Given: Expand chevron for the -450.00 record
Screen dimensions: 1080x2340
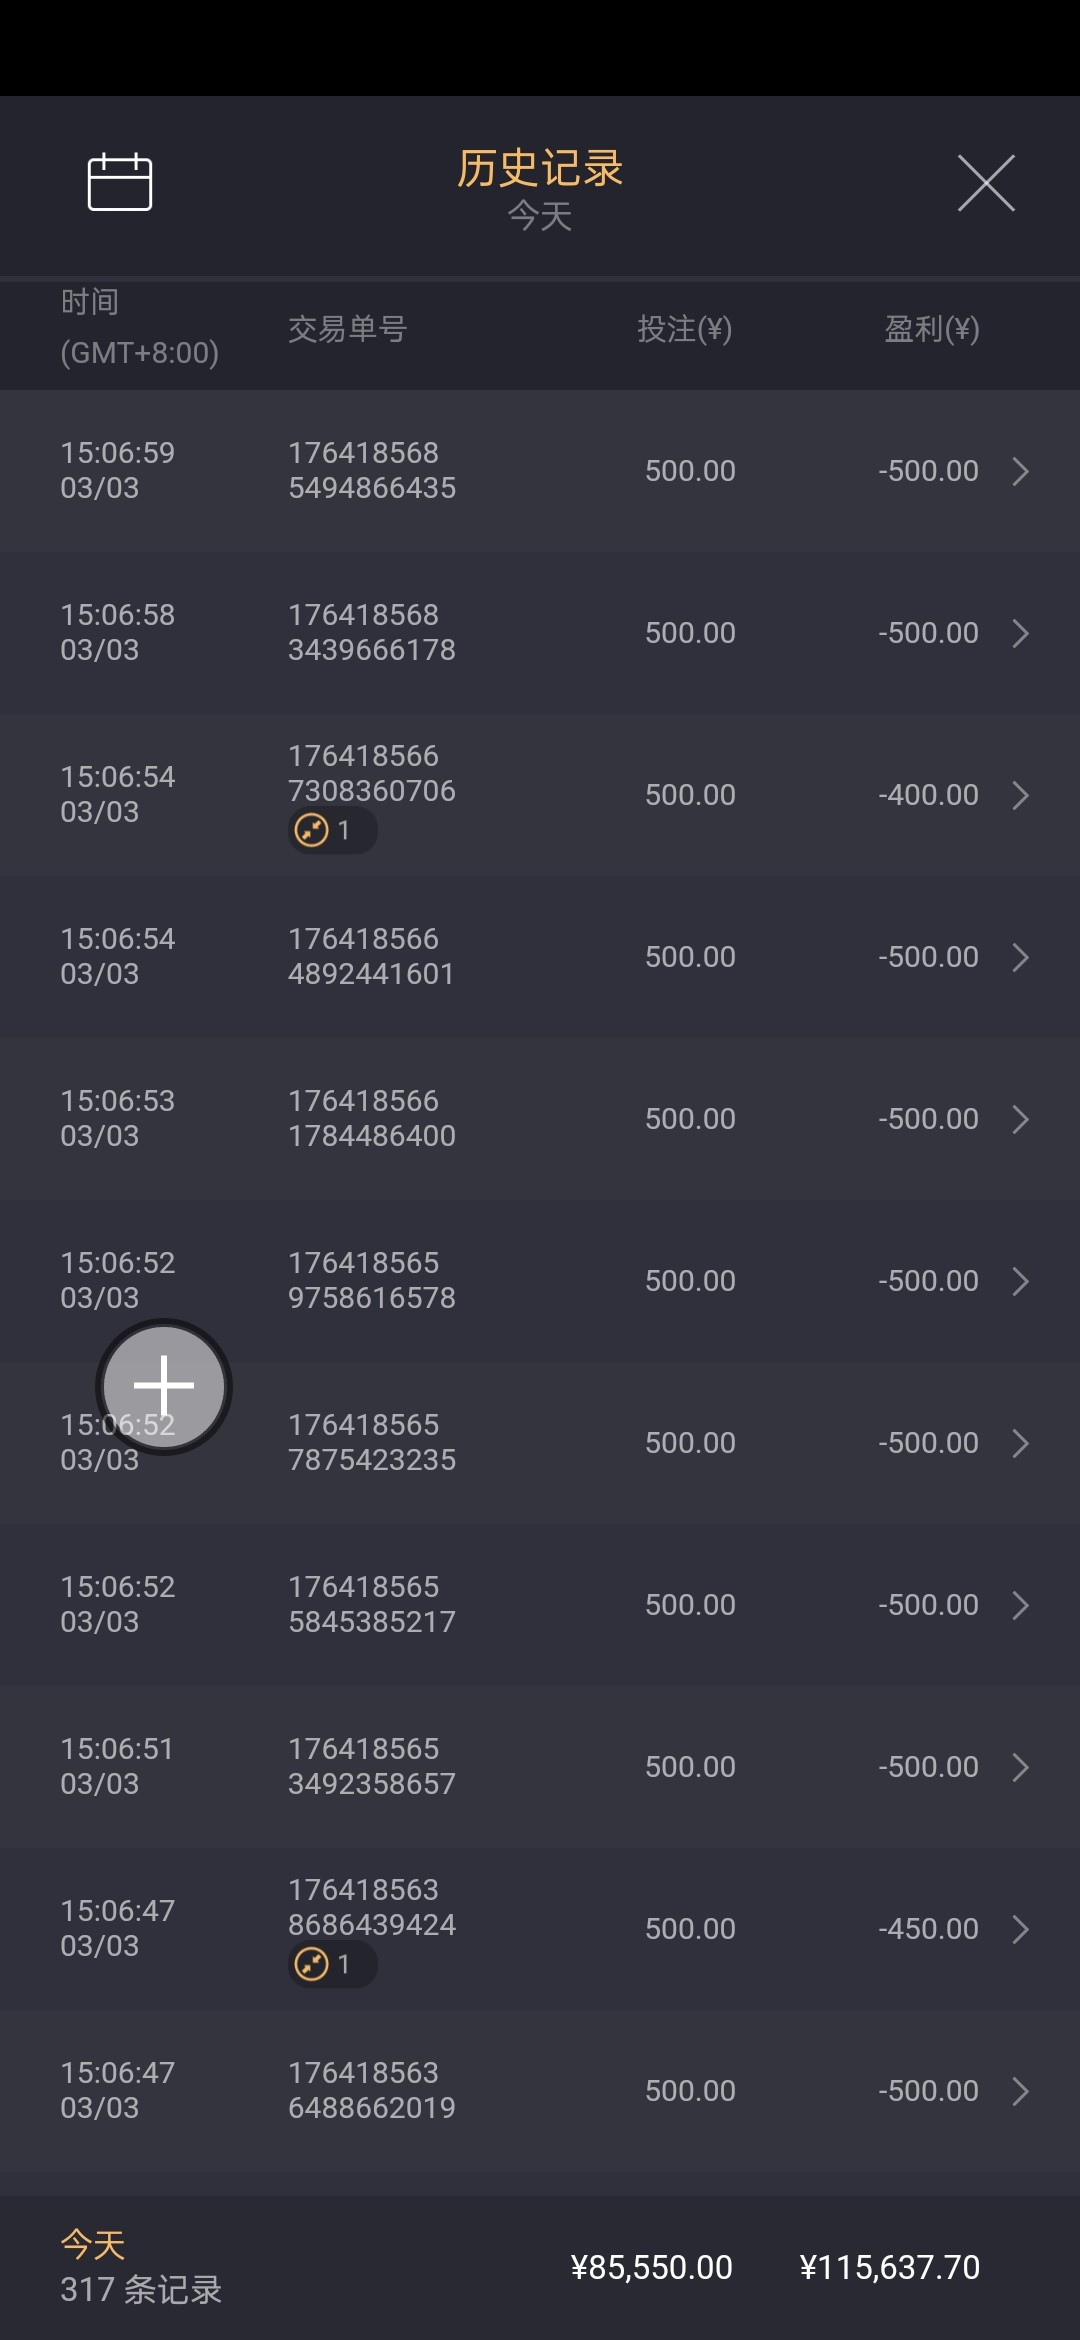Looking at the screenshot, I should [x=1020, y=1929].
